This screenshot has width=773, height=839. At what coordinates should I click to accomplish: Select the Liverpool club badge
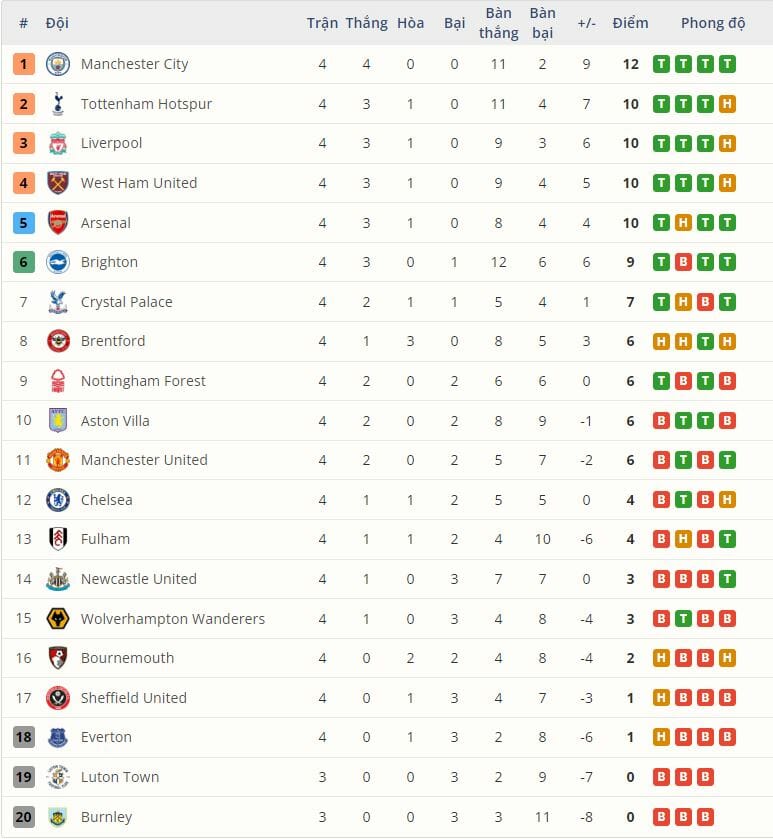(58, 143)
